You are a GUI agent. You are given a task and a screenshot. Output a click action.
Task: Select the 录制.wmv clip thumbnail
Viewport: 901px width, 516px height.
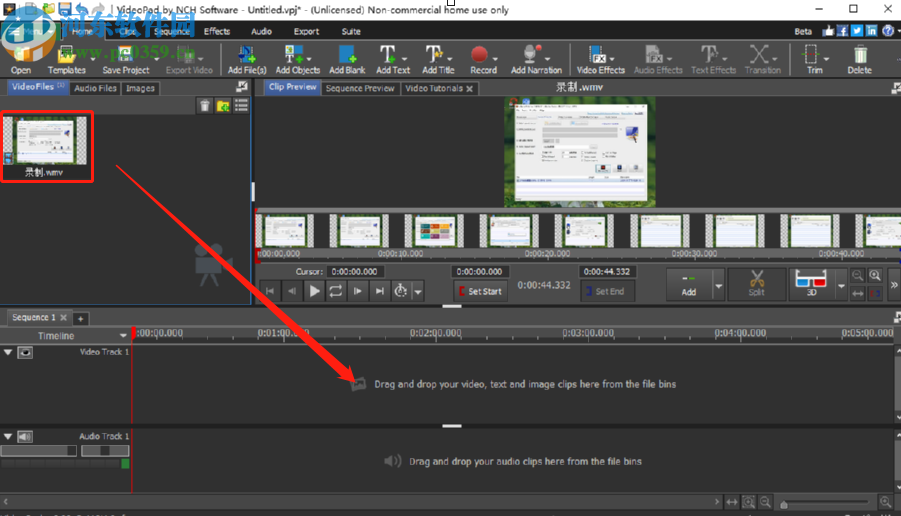click(46, 147)
